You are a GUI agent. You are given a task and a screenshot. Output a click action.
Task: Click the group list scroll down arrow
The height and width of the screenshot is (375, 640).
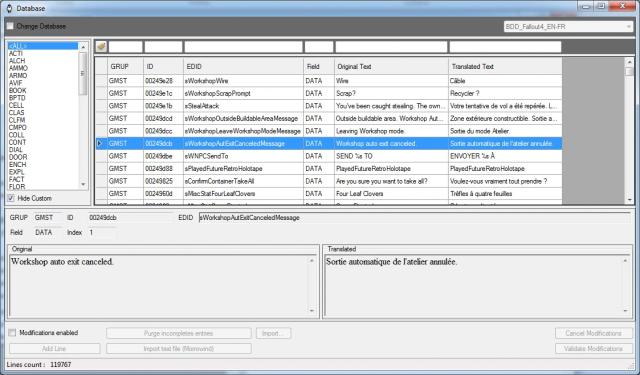pos(83,184)
